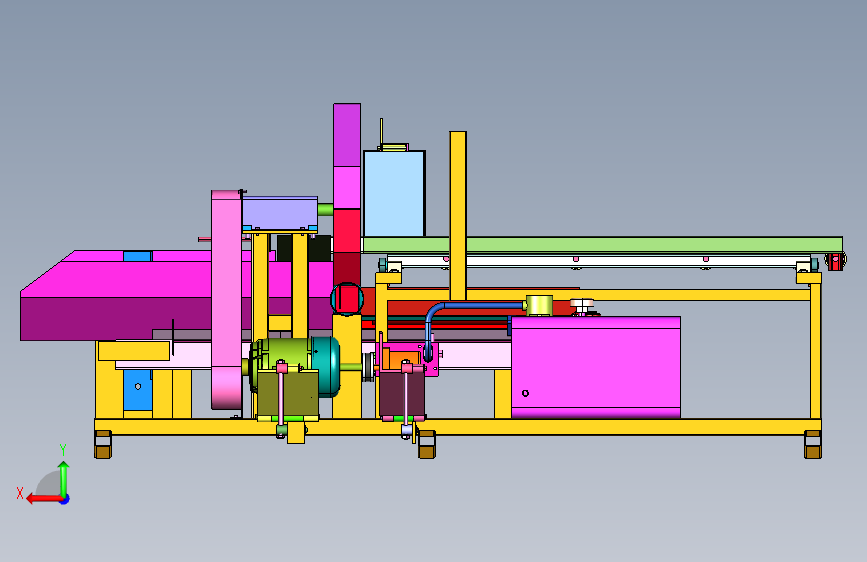Viewport: 867px width, 562px height.
Task: Select the small blue rectangle on the table top
Action: click(137, 256)
